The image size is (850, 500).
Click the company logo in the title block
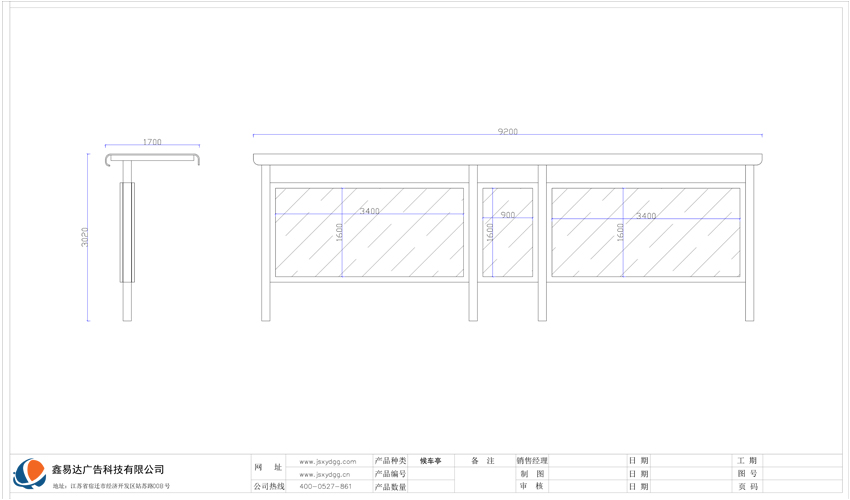pyautogui.click(x=30, y=473)
